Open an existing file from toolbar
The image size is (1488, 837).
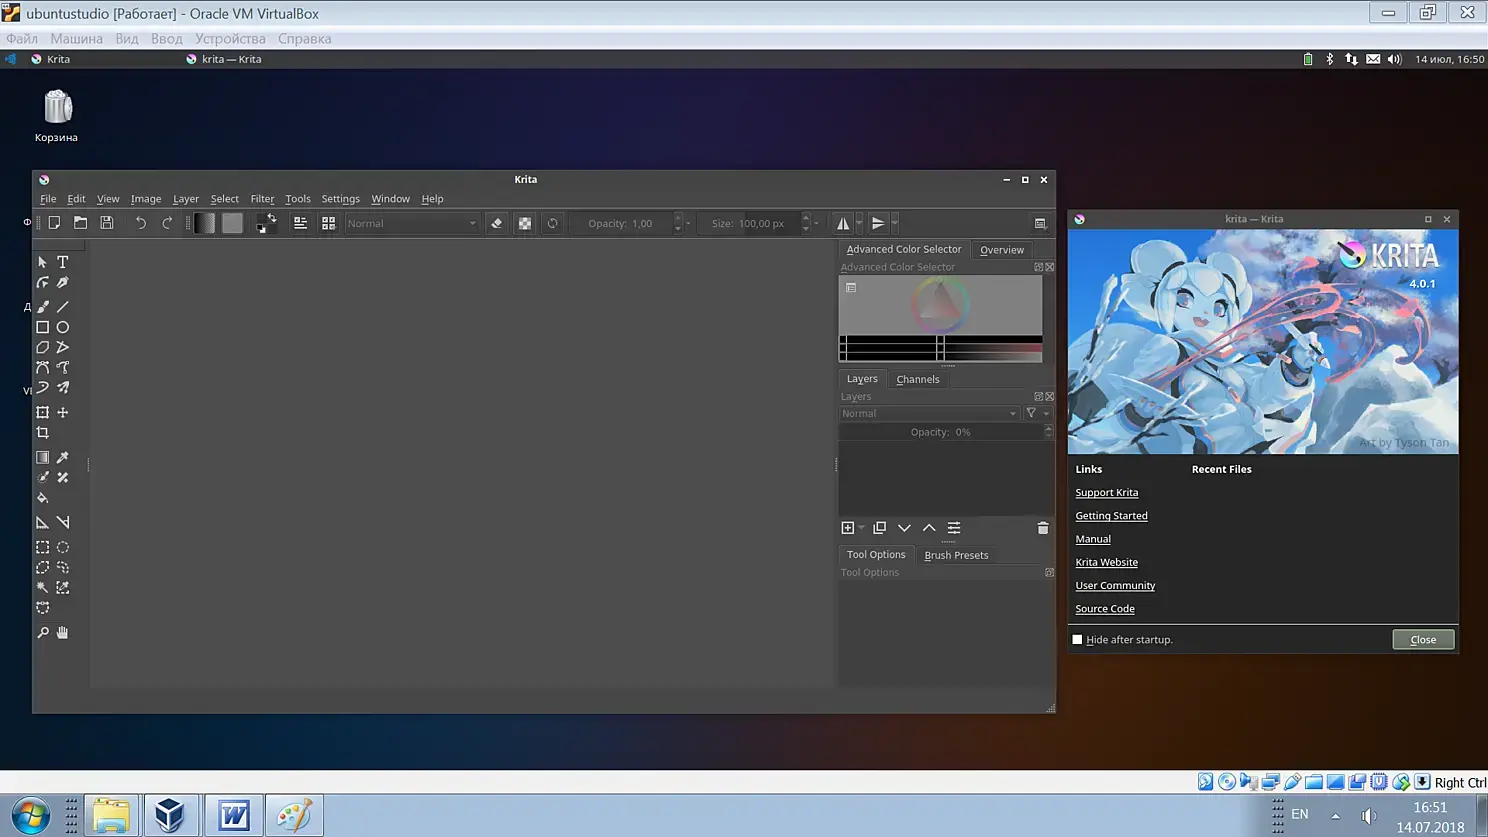click(80, 223)
